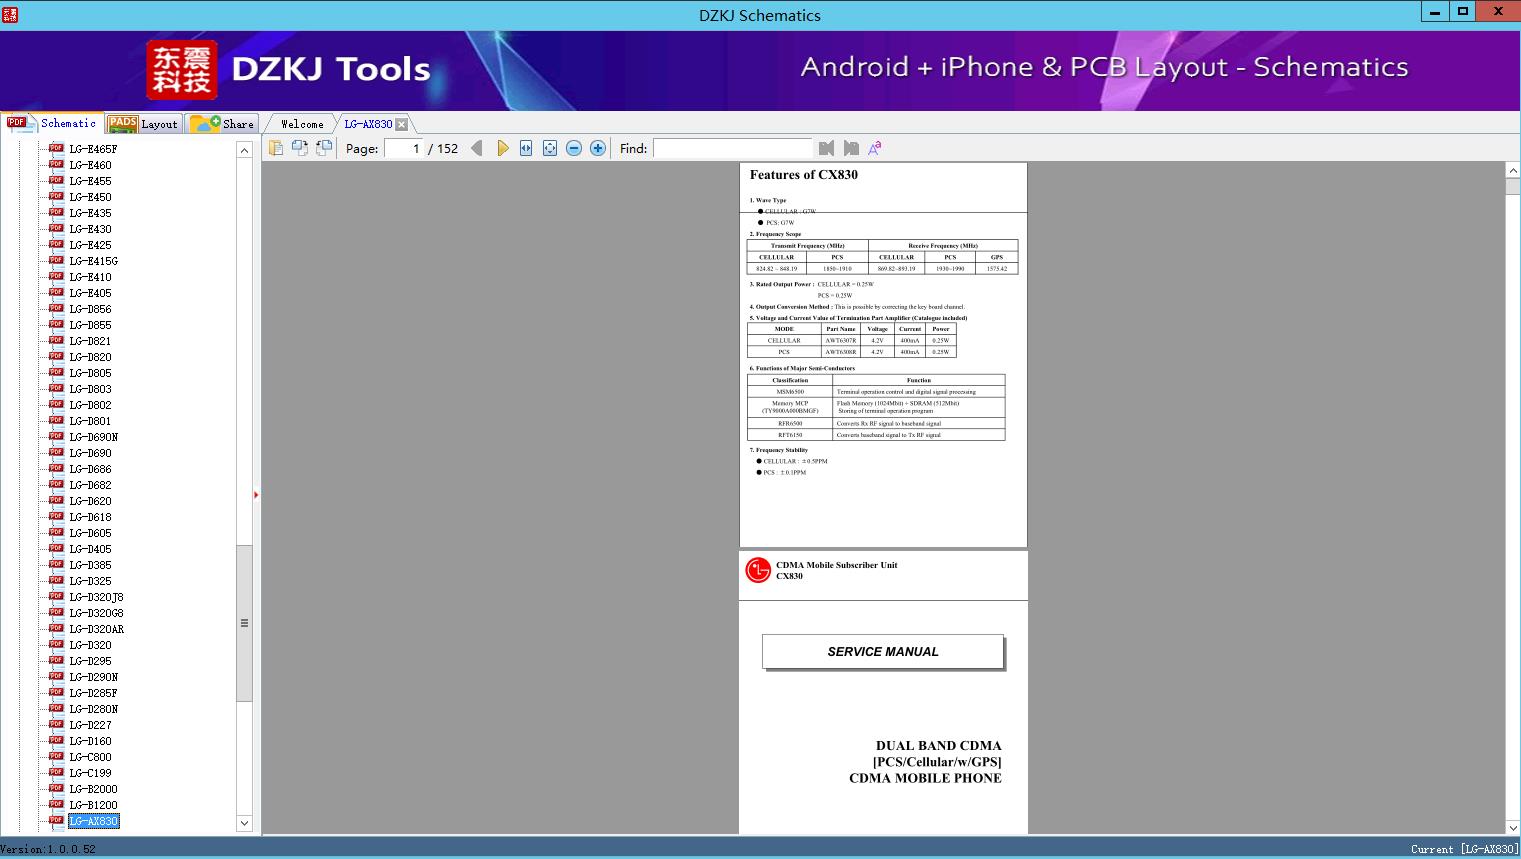Click the copy pages toolbar icon
This screenshot has width=1521, height=859.
point(276,148)
